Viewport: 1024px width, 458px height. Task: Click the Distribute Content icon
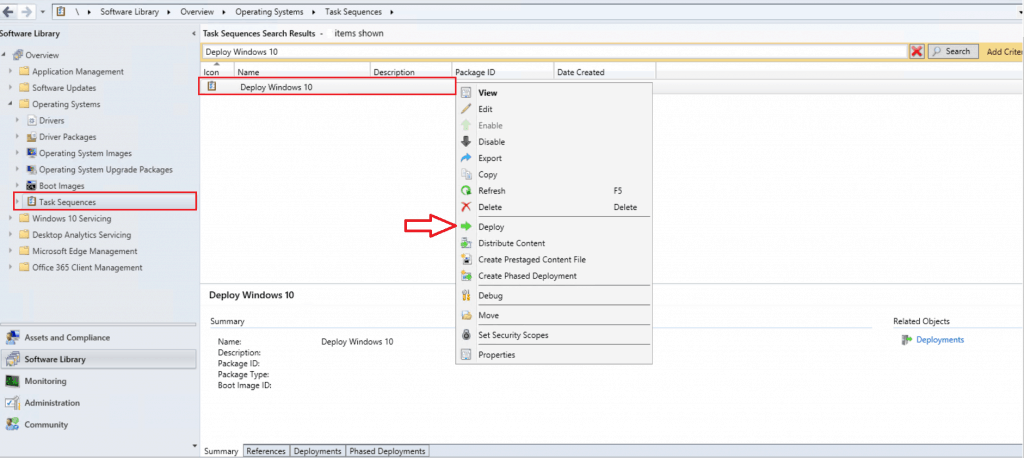466,243
